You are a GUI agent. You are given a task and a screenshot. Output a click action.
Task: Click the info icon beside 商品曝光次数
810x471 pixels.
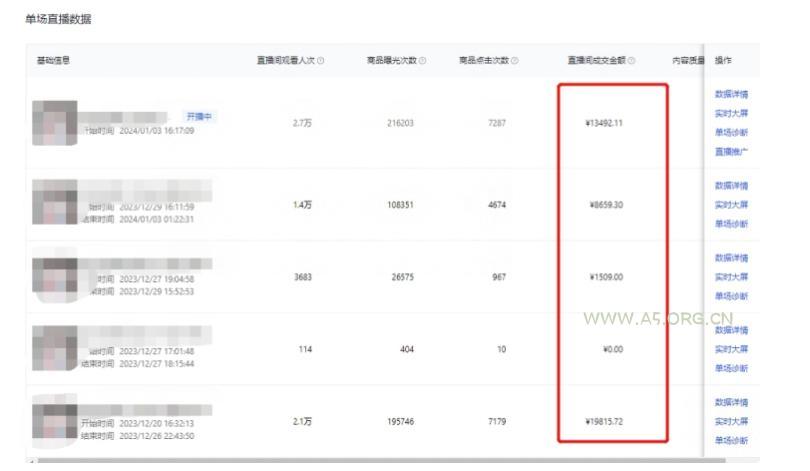(423, 60)
